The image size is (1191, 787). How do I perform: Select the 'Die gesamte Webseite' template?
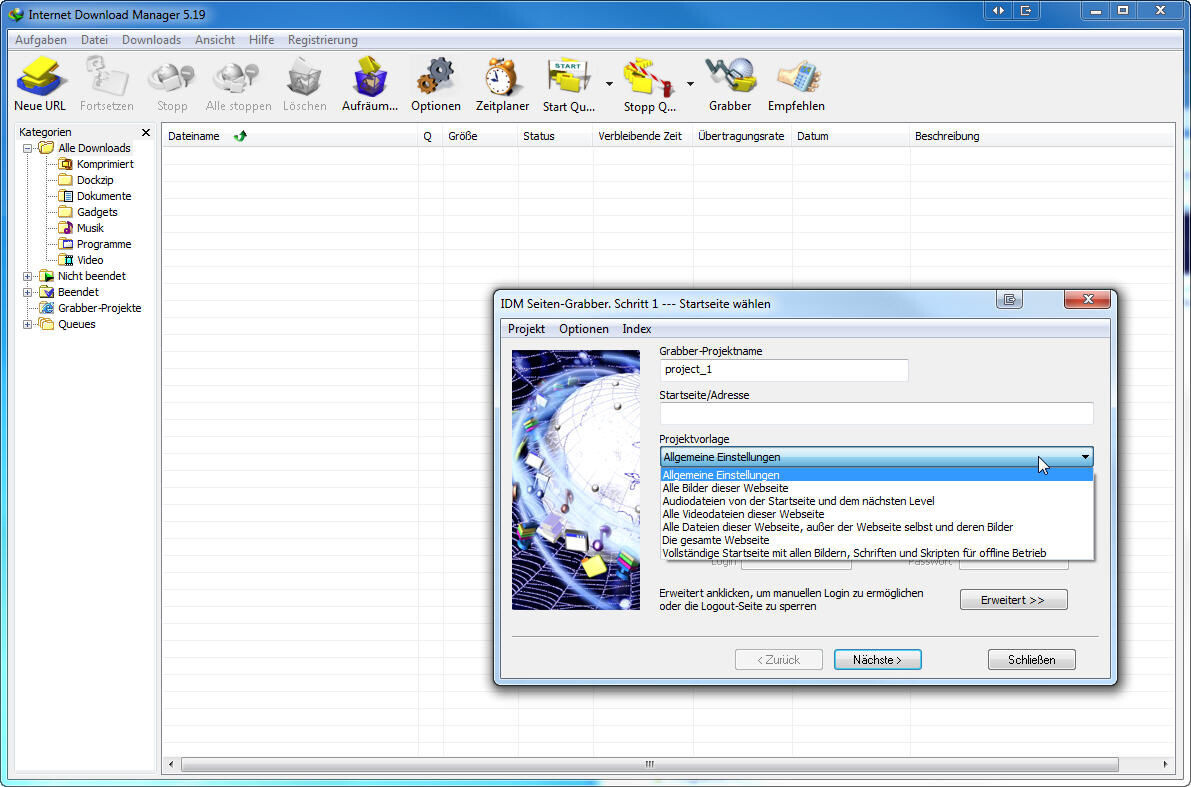718,539
